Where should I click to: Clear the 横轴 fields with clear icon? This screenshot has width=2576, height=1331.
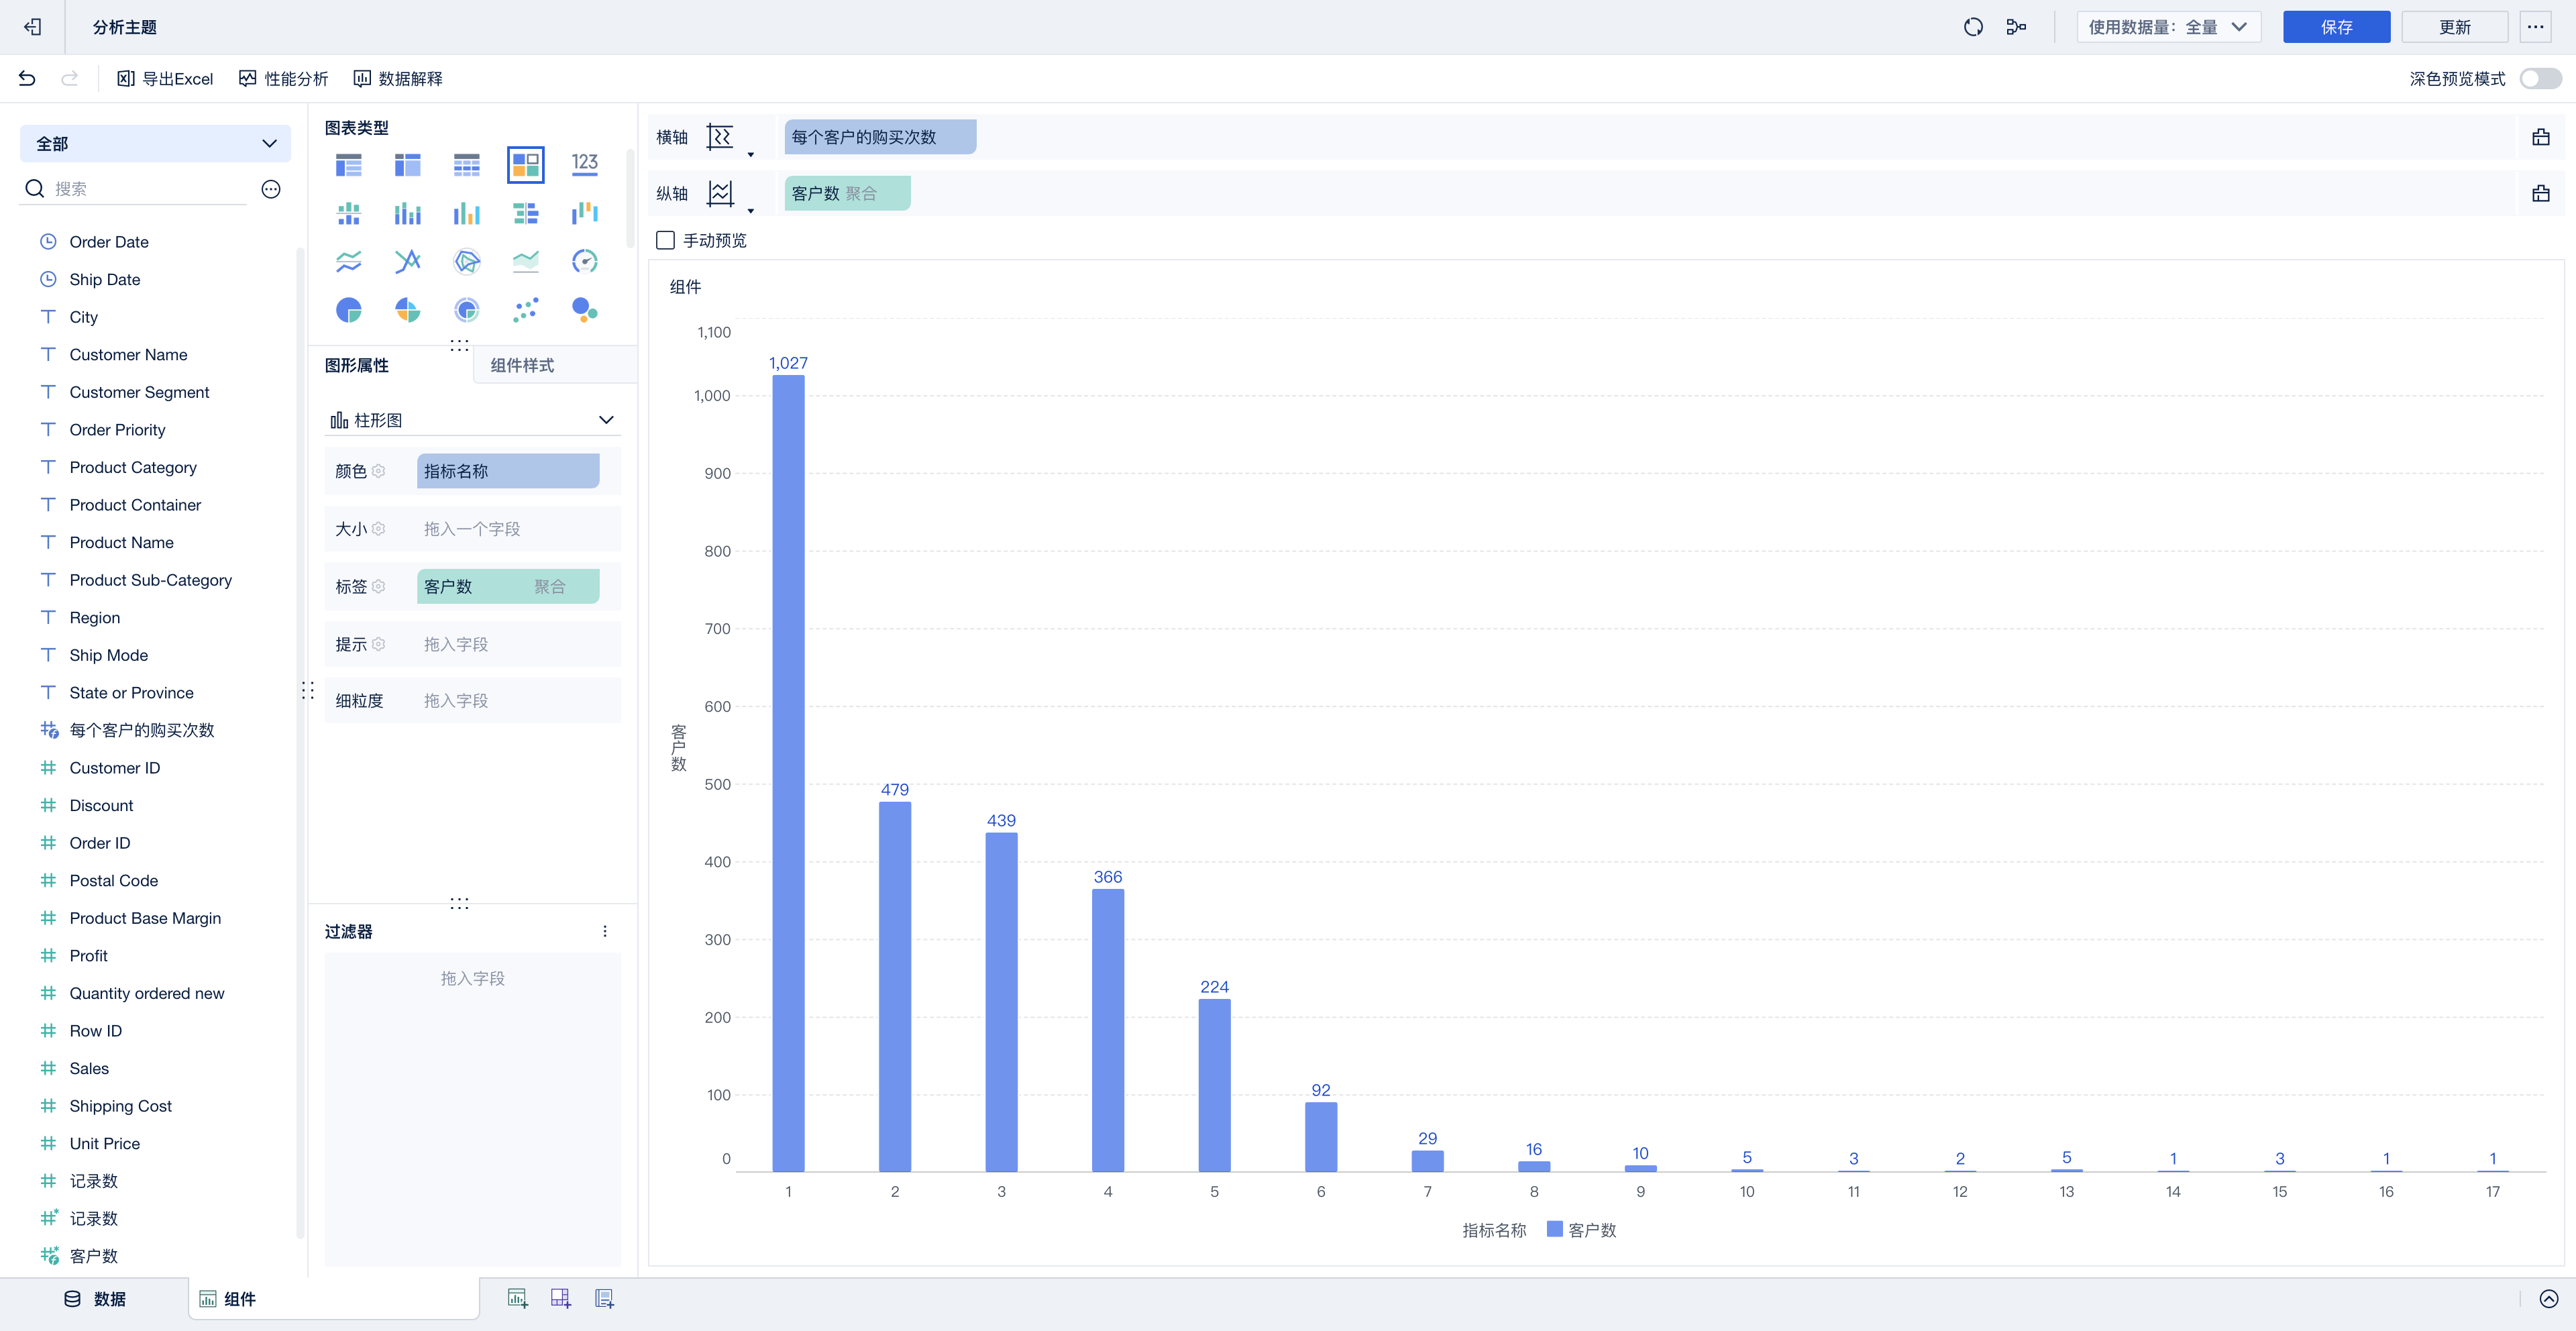2540,137
